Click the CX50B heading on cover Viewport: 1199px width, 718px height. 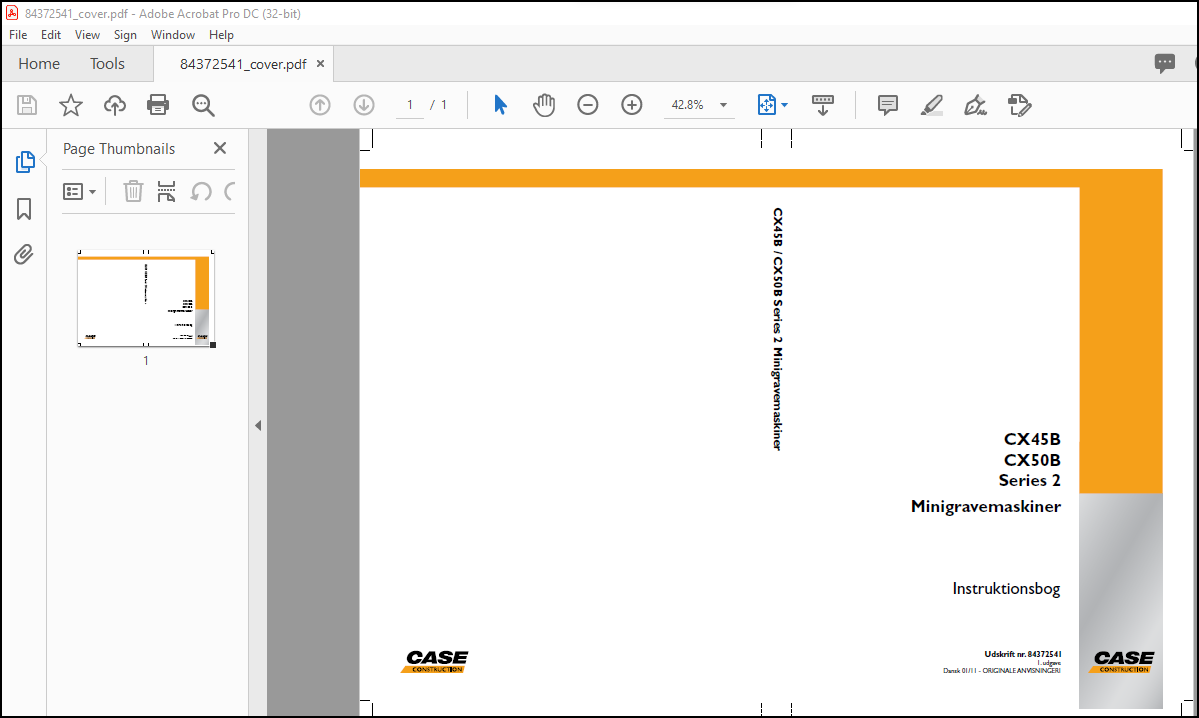click(x=1032, y=460)
